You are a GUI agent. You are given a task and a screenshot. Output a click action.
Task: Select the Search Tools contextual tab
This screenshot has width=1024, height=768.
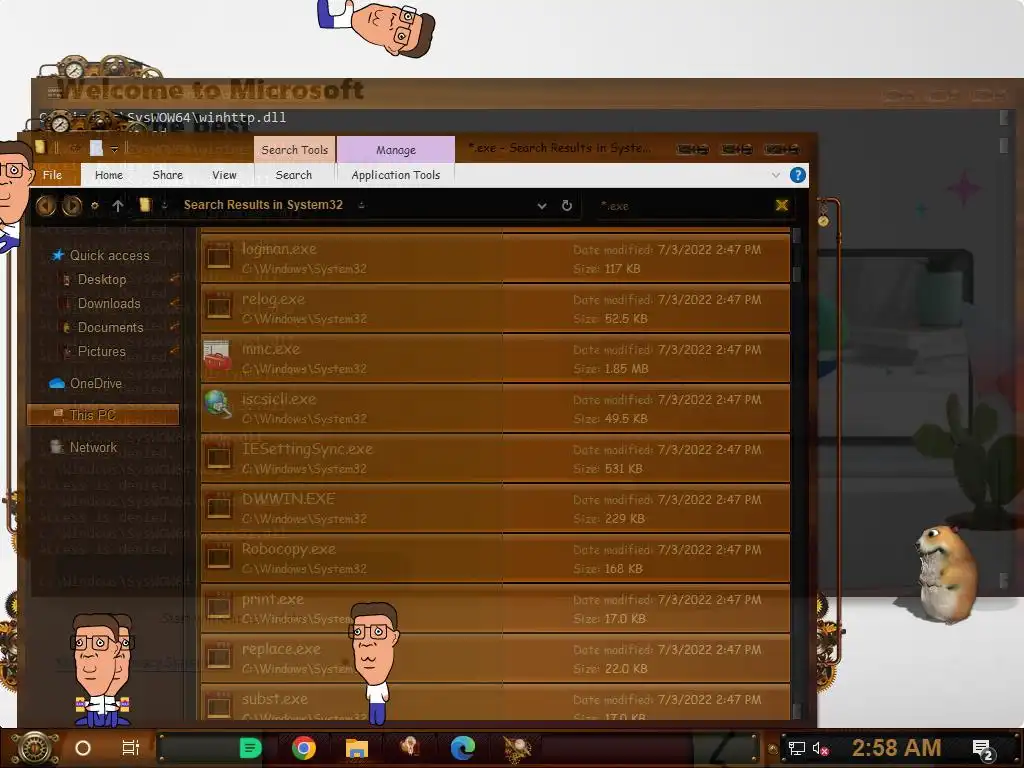coord(295,150)
